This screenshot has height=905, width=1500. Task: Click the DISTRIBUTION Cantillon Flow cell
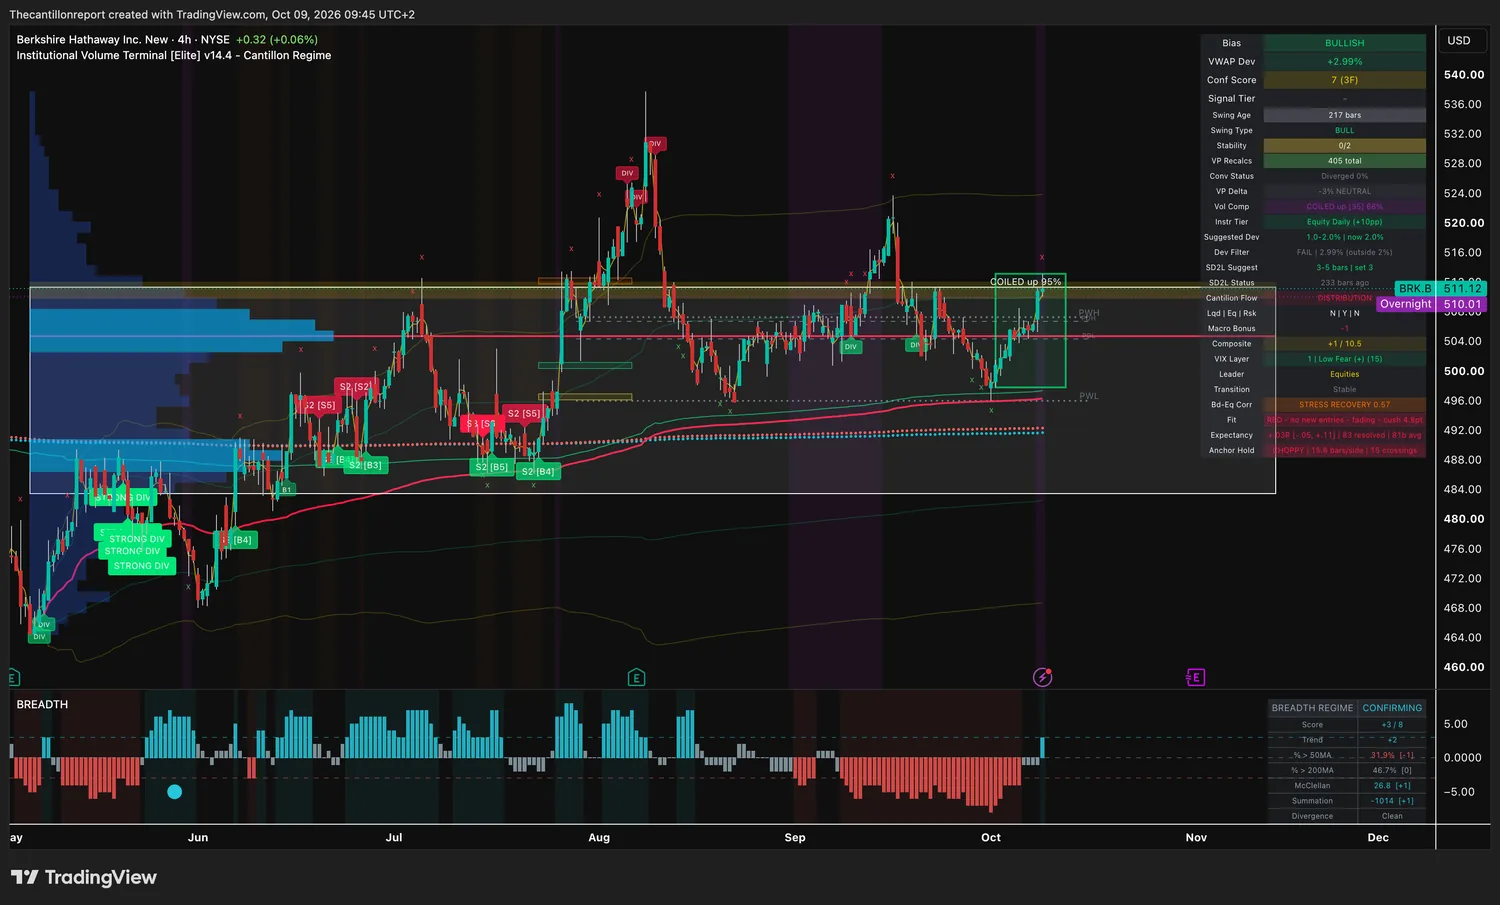coord(1344,298)
